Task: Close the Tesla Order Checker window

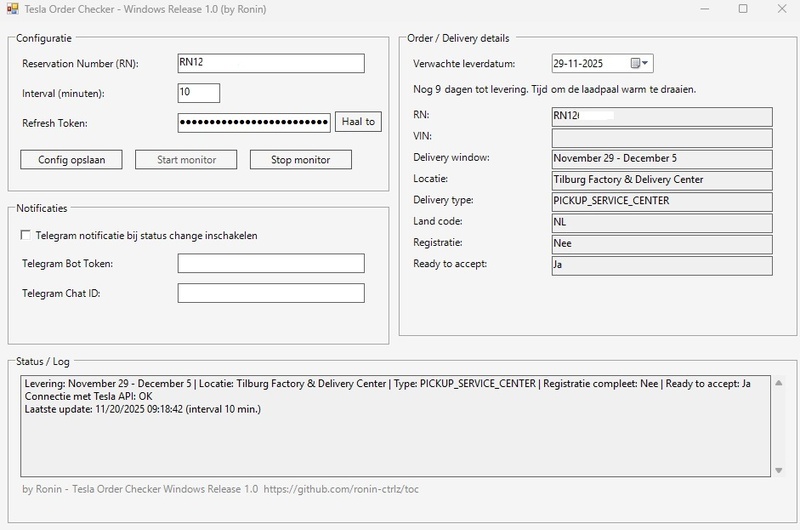Action: tap(782, 9)
